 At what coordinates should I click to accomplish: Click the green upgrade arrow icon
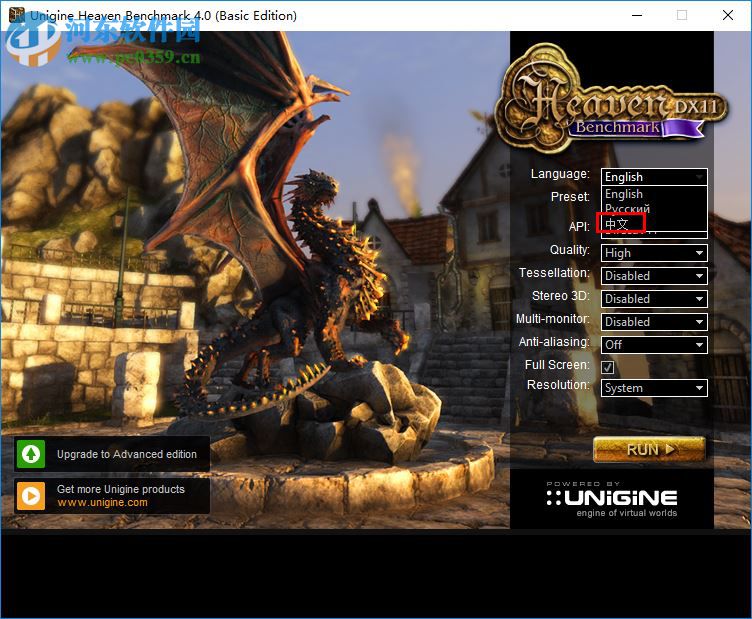[31, 454]
